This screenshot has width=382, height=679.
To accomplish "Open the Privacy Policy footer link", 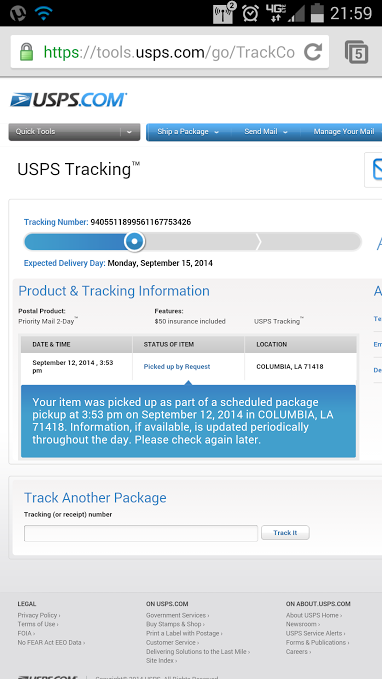I will [x=39, y=615].
